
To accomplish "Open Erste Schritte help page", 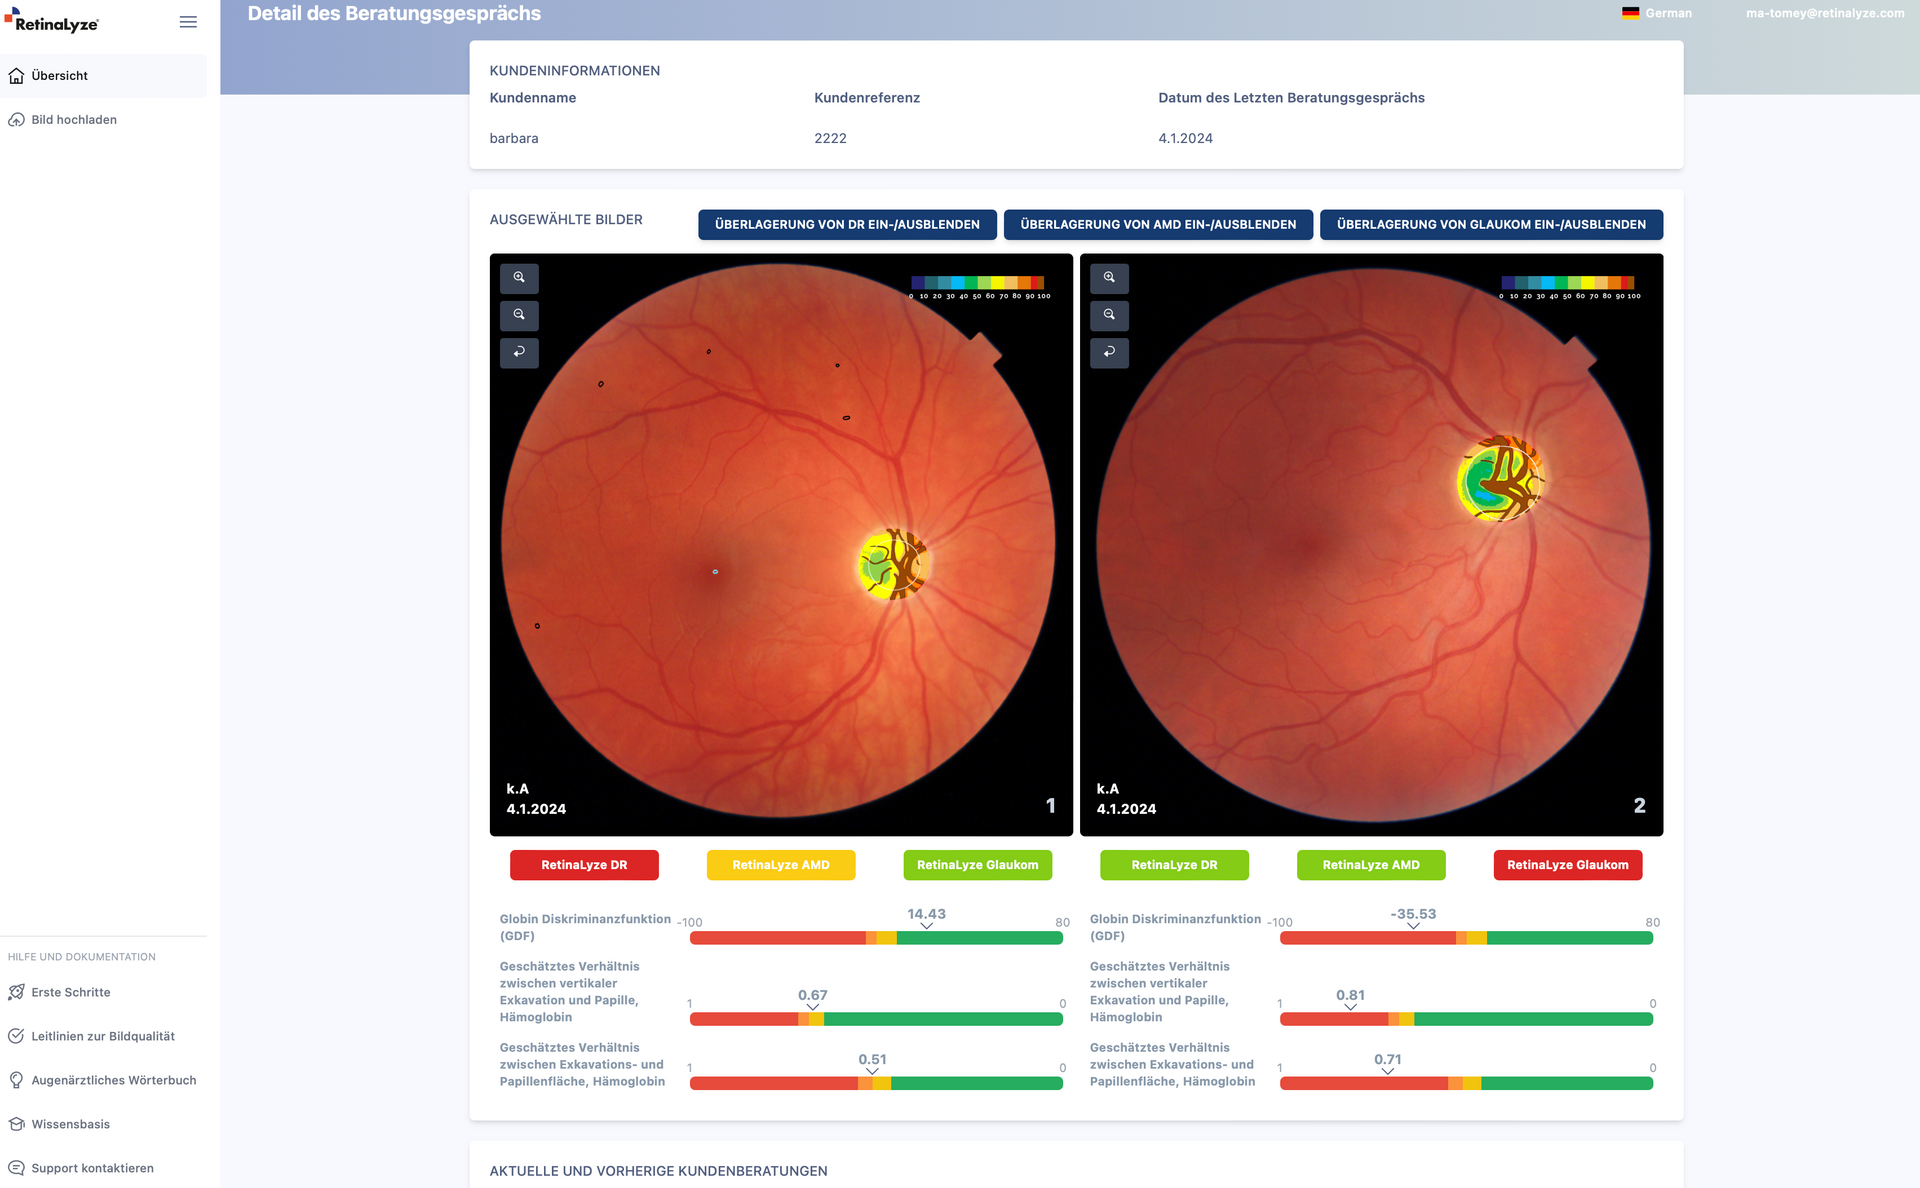I will (x=104, y=992).
